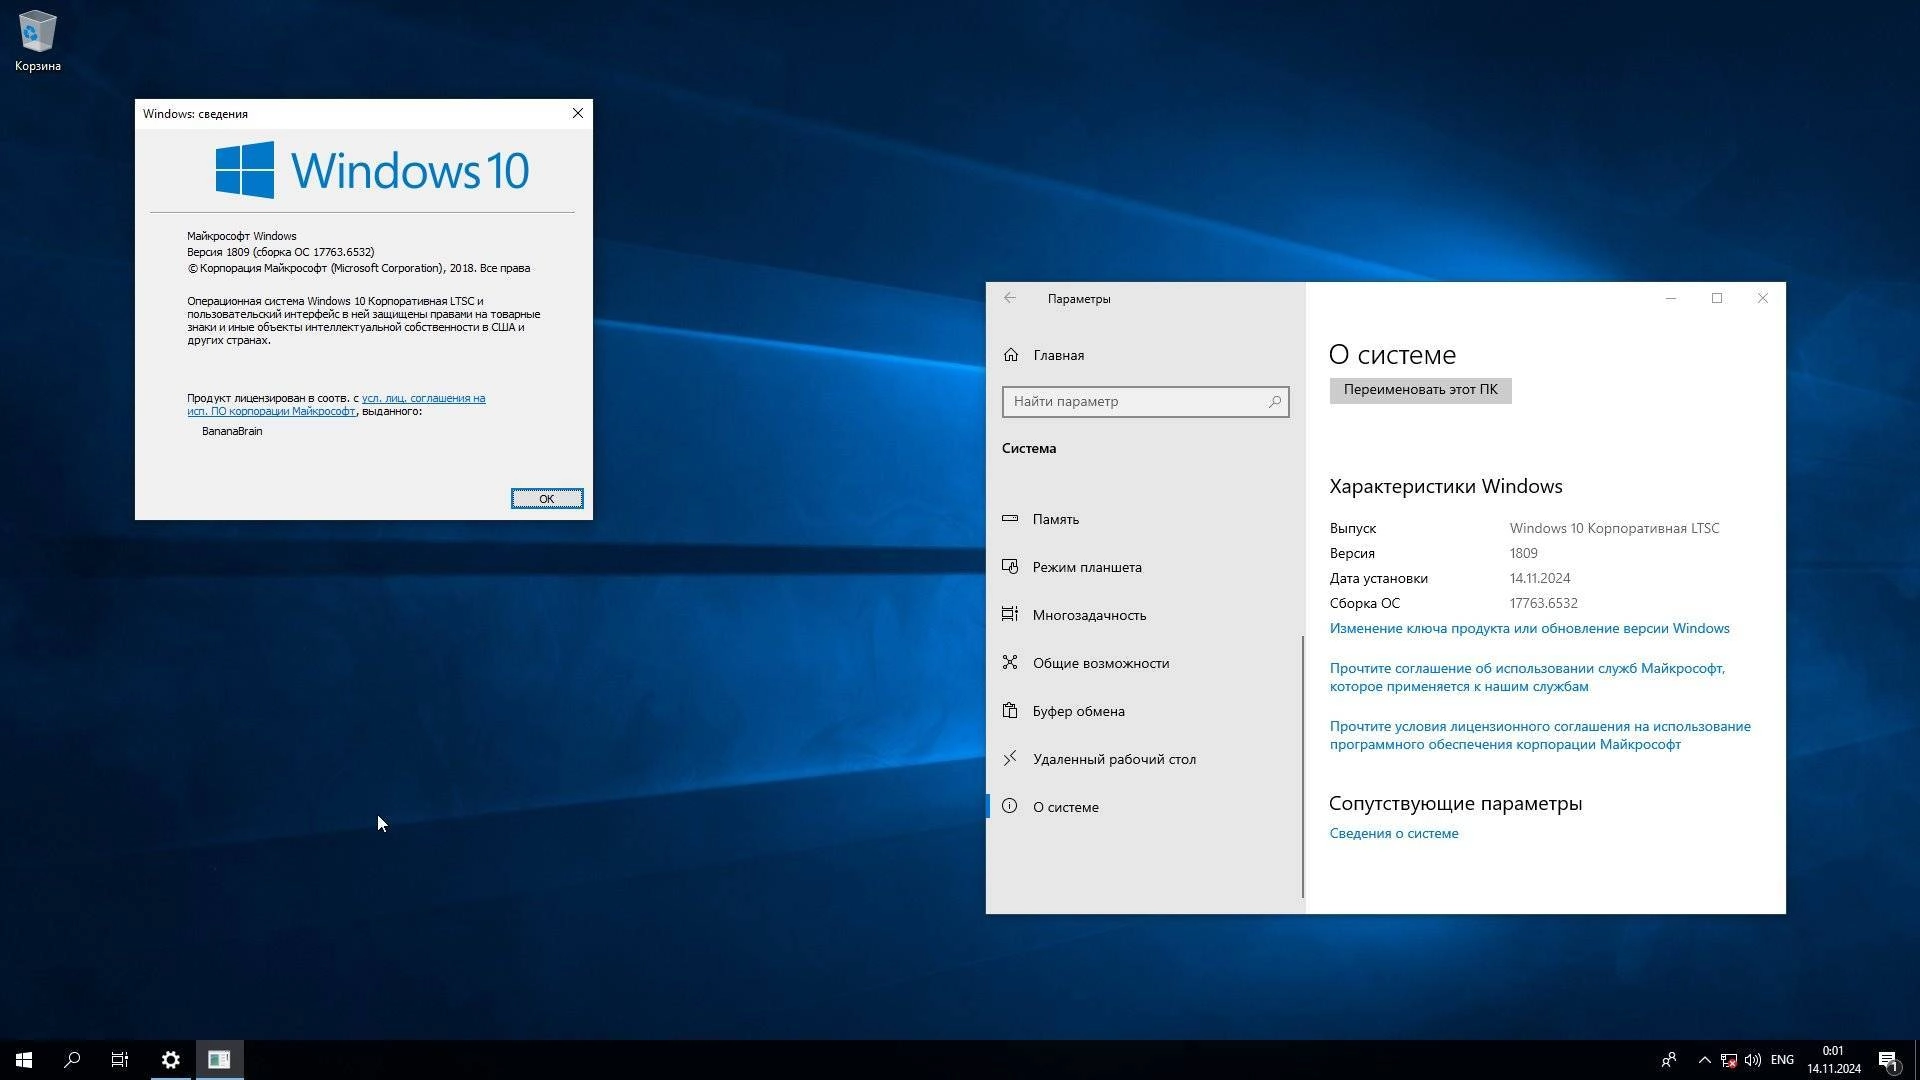Open taskbar search magnifier
Image resolution: width=1920 pixels, height=1080 pixels.
[72, 1060]
